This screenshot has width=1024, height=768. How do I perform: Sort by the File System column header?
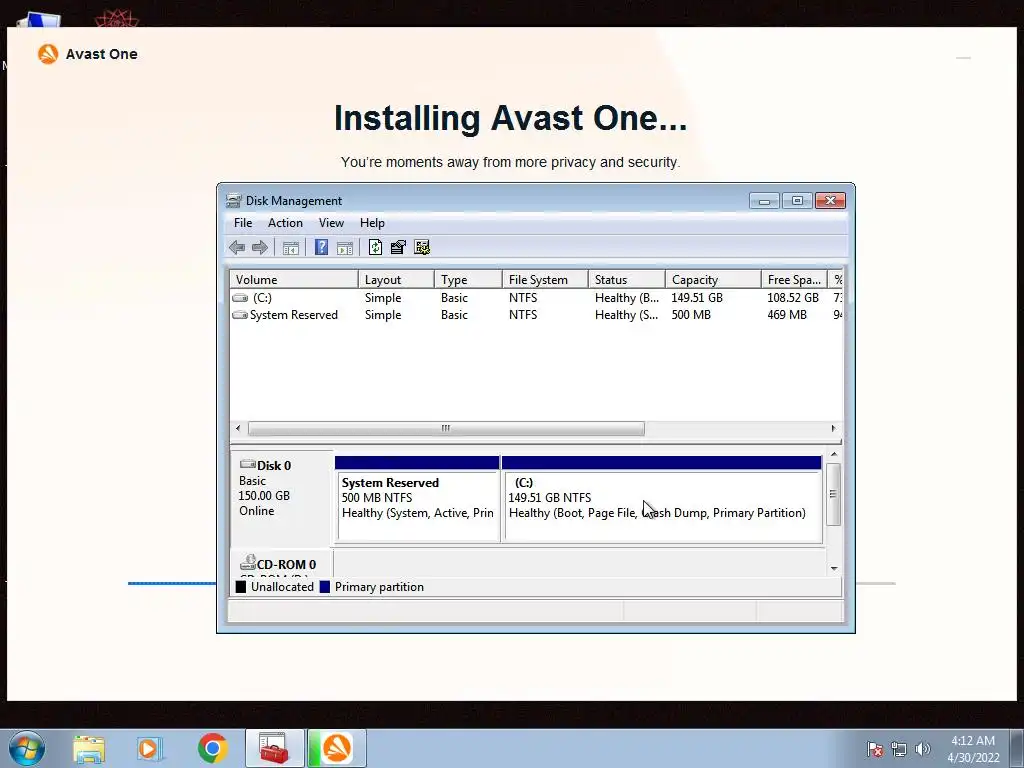(x=545, y=280)
